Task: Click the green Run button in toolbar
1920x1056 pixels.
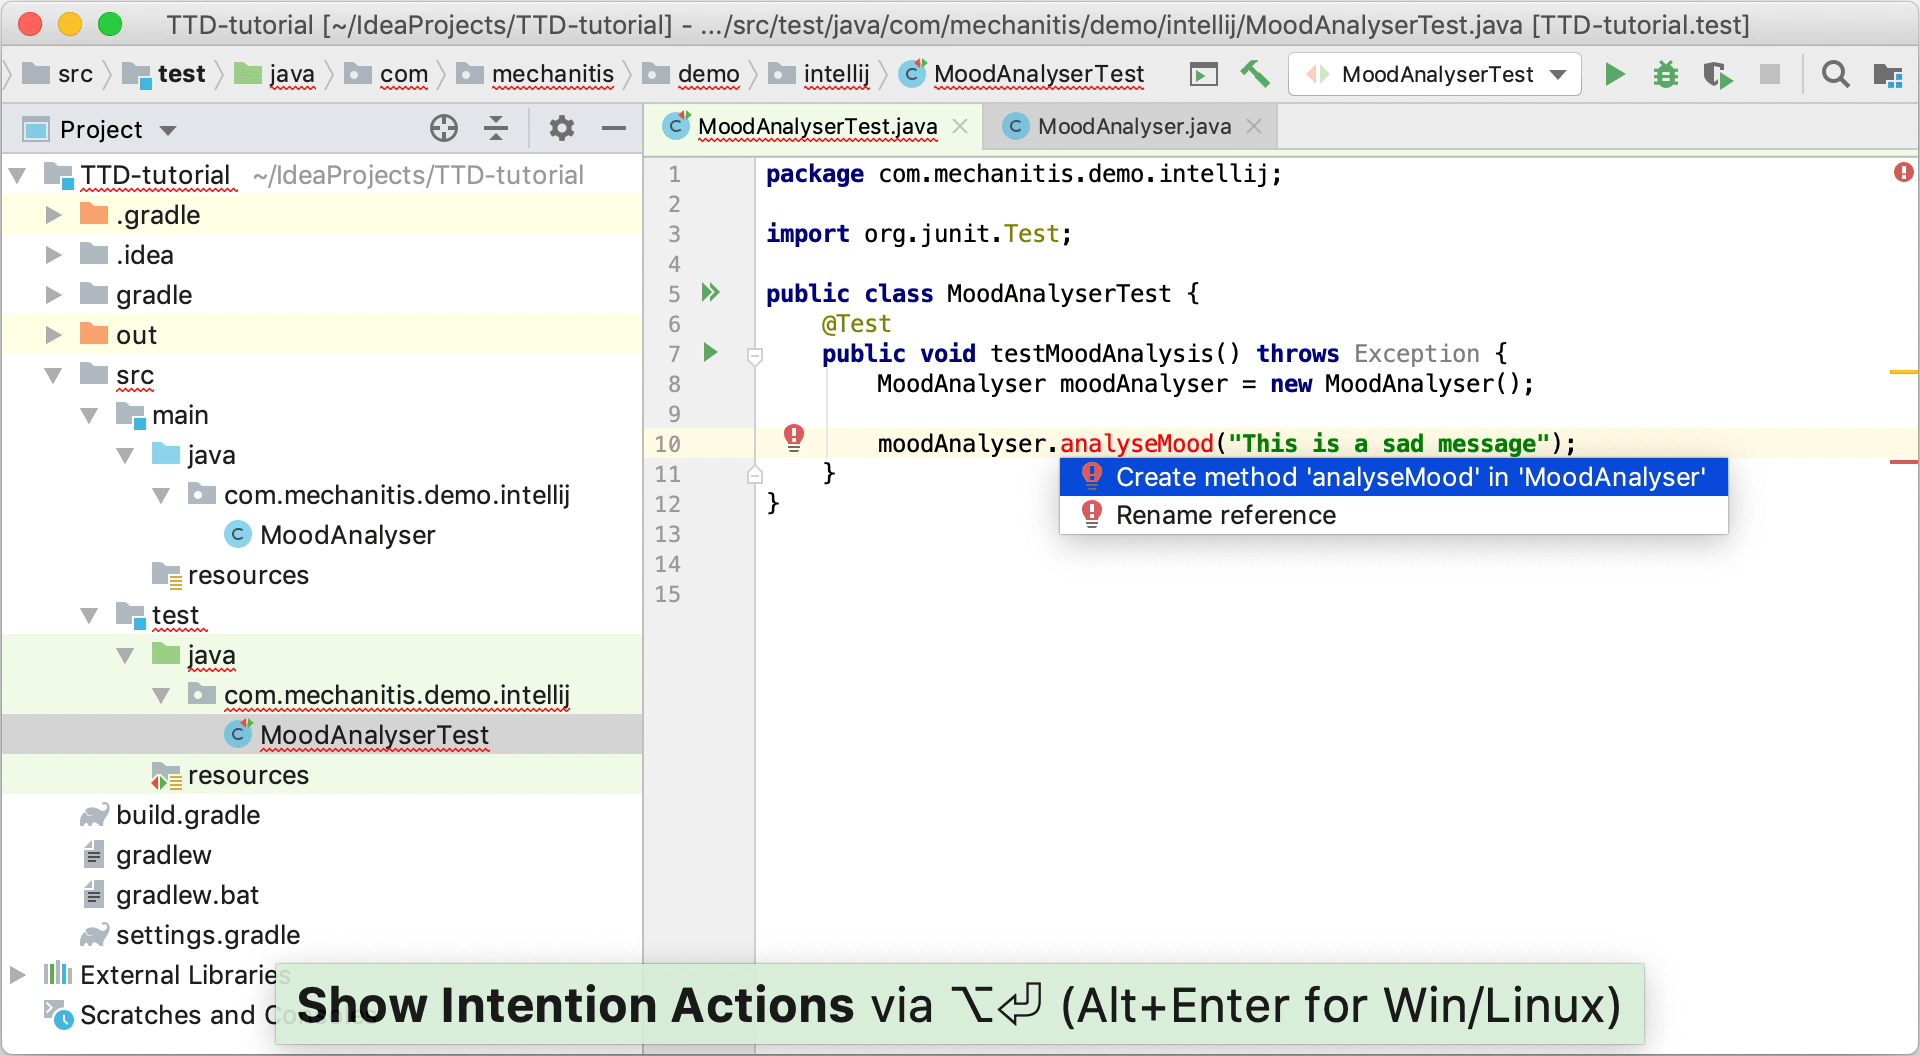Action: tap(1614, 74)
